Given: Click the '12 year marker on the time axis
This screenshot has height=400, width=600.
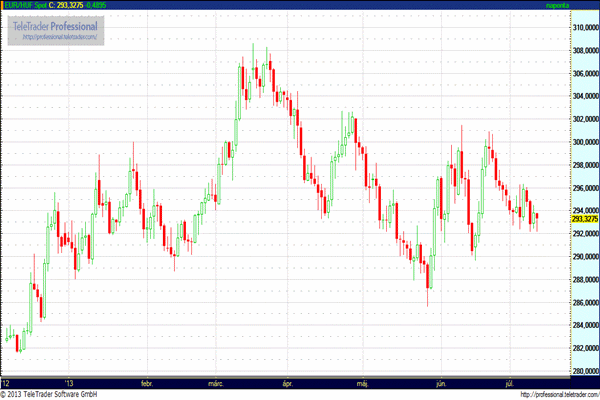Looking at the screenshot, I should click(x=7, y=382).
